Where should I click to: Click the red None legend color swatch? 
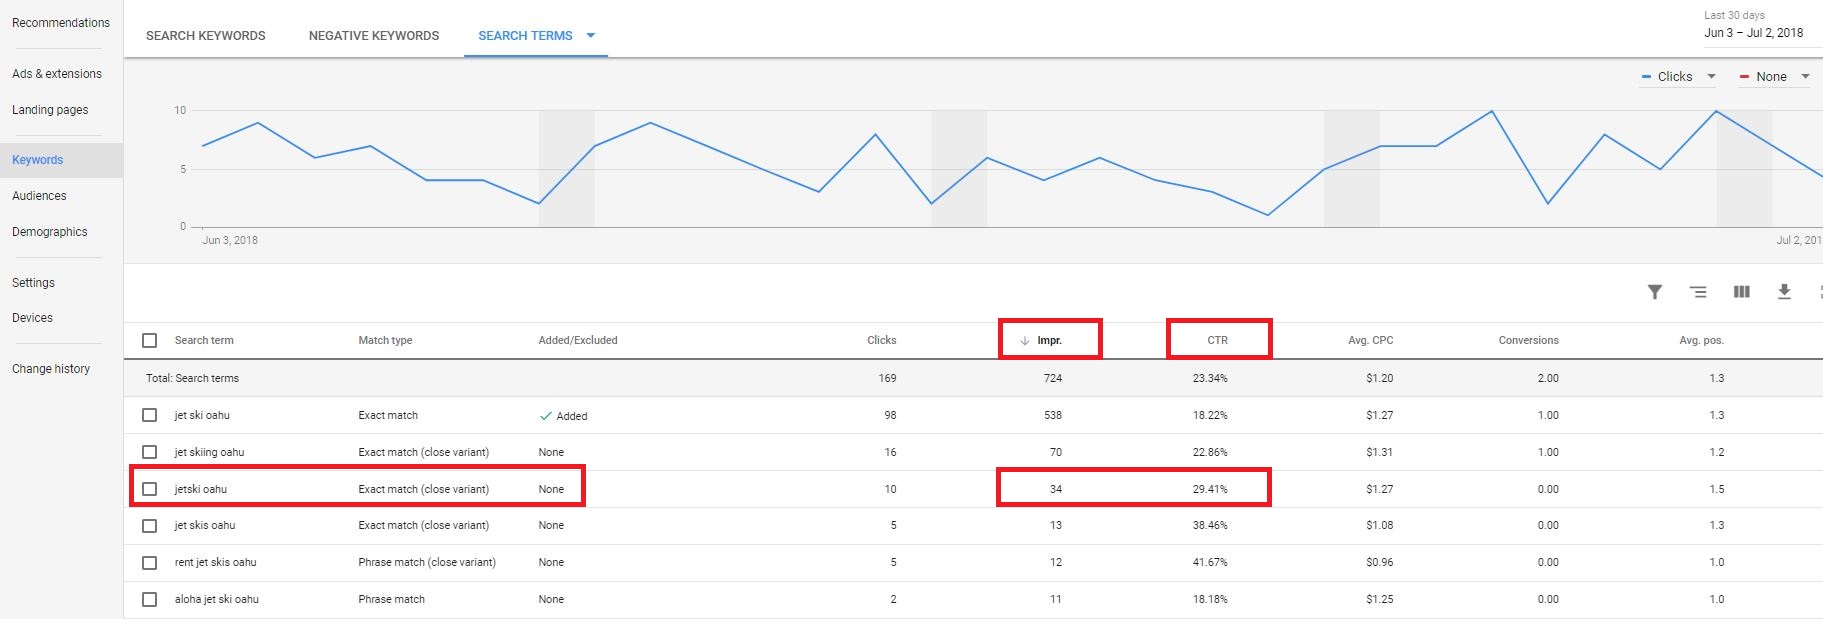(x=1744, y=77)
